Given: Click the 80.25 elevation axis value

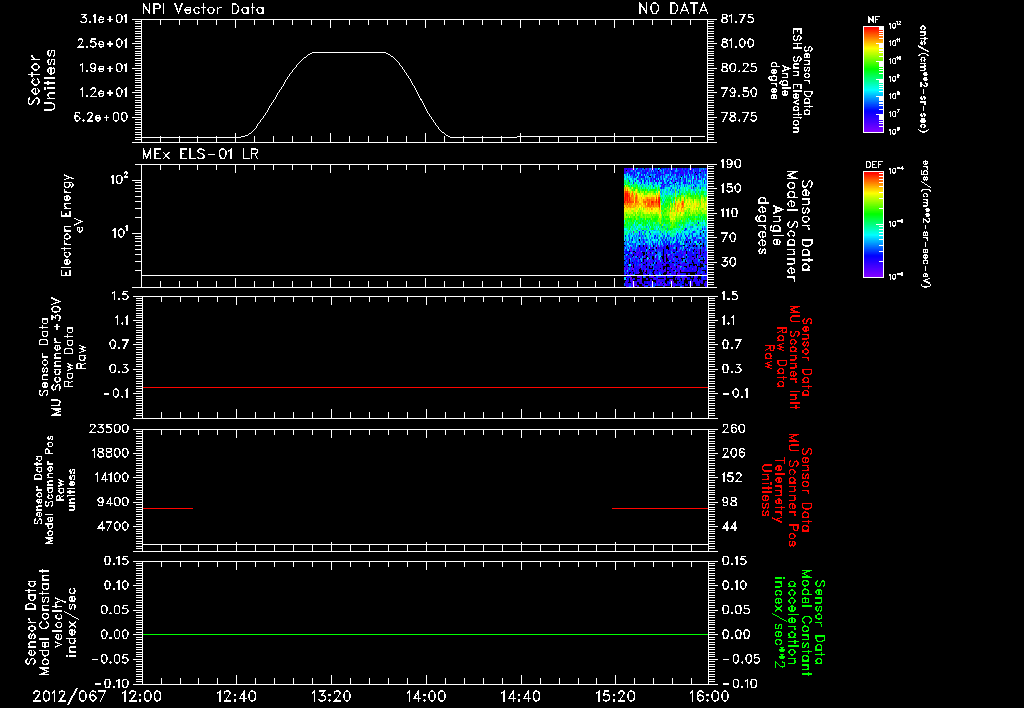Looking at the screenshot, I should pyautogui.click(x=739, y=68).
